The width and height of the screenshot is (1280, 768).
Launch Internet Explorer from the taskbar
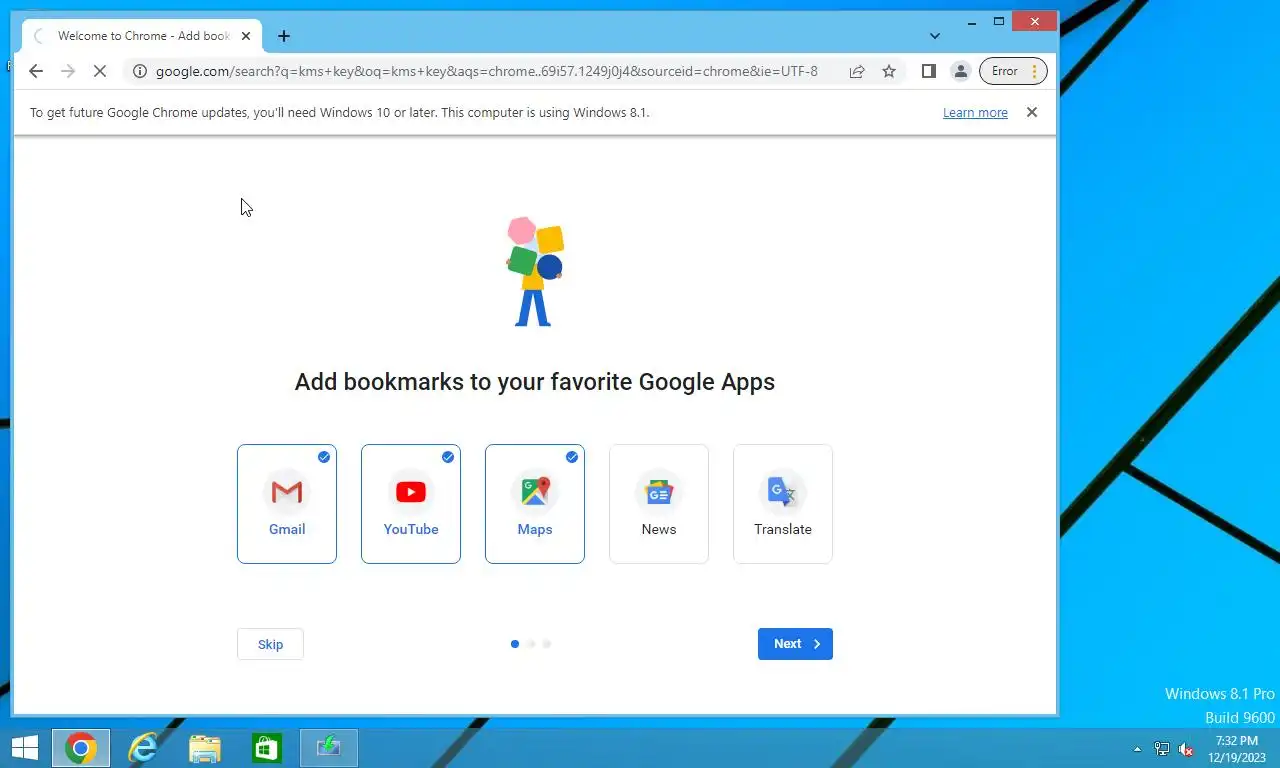(x=143, y=748)
